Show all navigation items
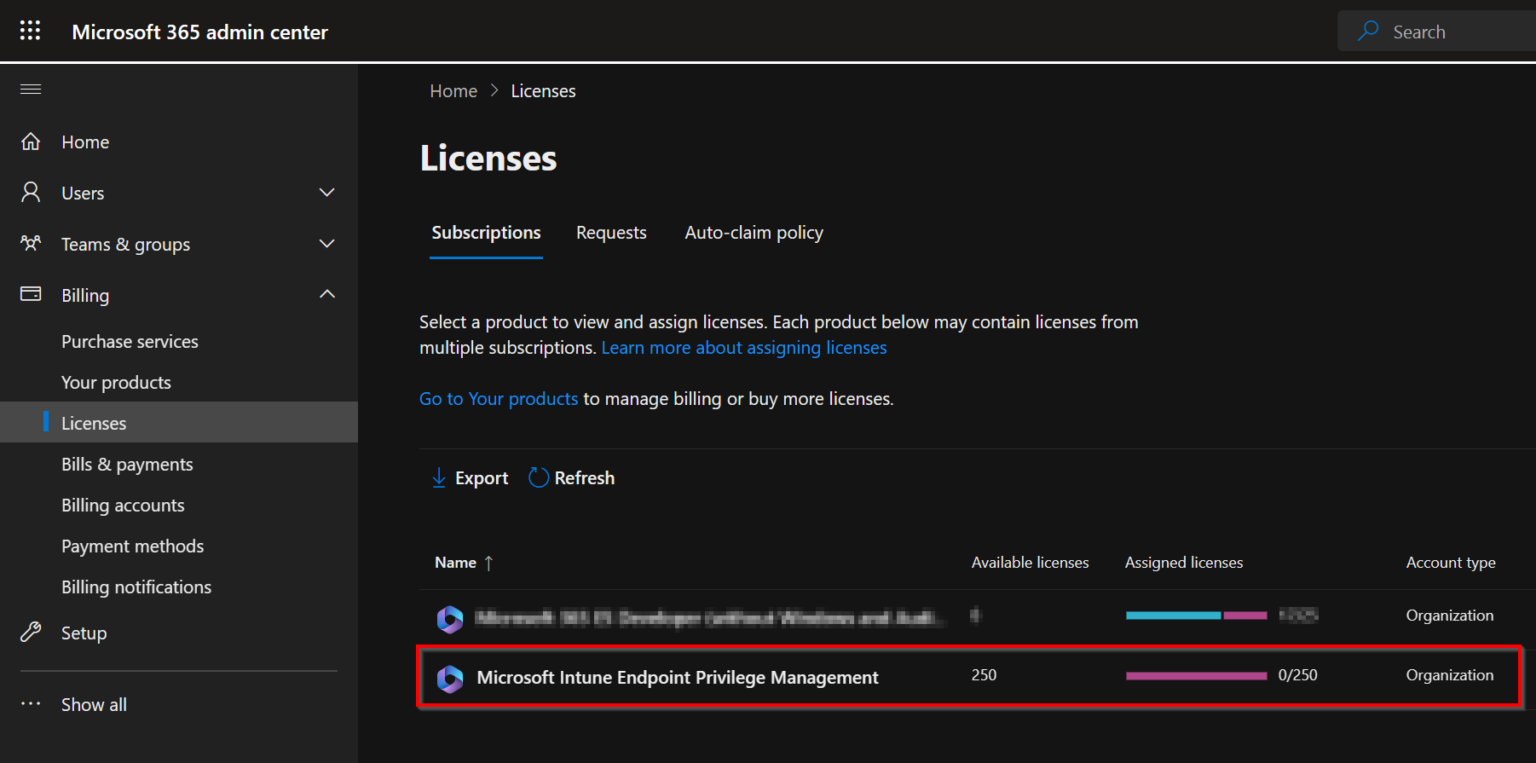Image resolution: width=1536 pixels, height=763 pixels. [93, 704]
